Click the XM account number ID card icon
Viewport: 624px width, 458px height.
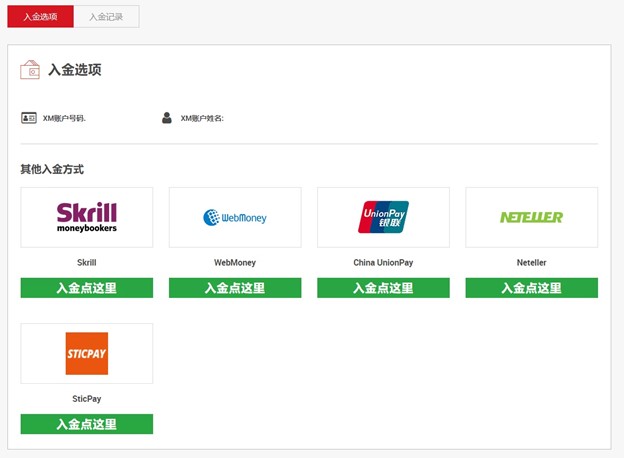pyautogui.click(x=29, y=118)
